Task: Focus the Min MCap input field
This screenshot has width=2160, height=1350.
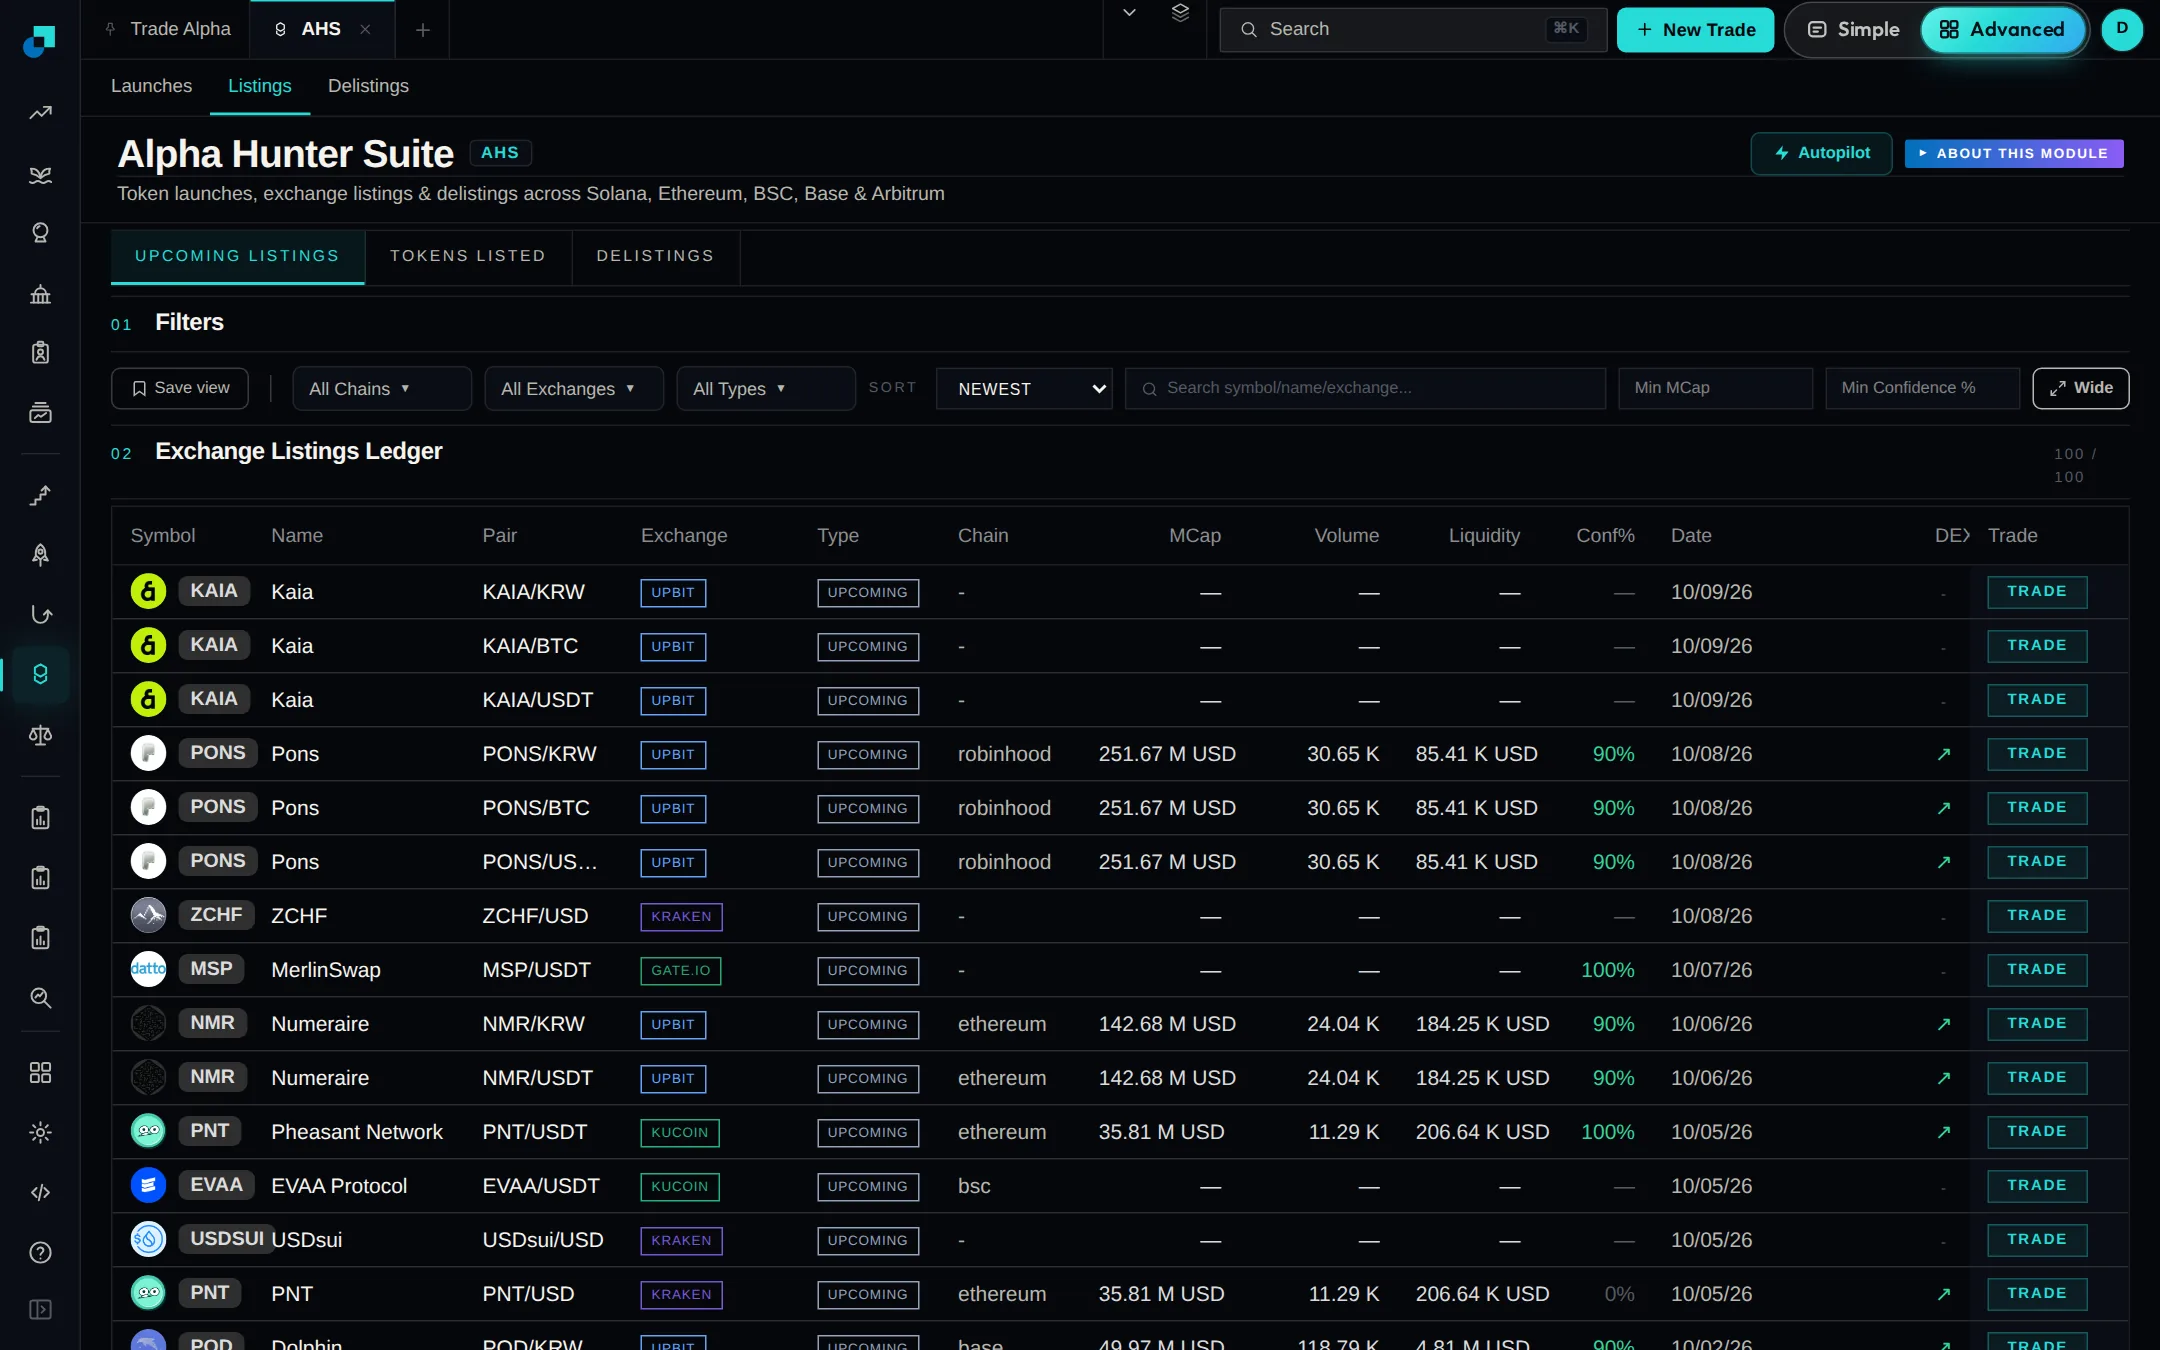Action: [x=1715, y=388]
